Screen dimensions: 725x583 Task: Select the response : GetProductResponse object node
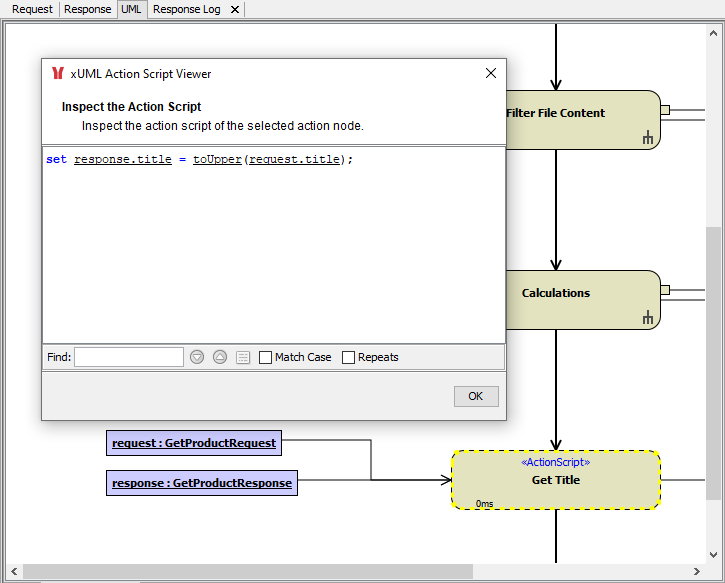coord(202,483)
